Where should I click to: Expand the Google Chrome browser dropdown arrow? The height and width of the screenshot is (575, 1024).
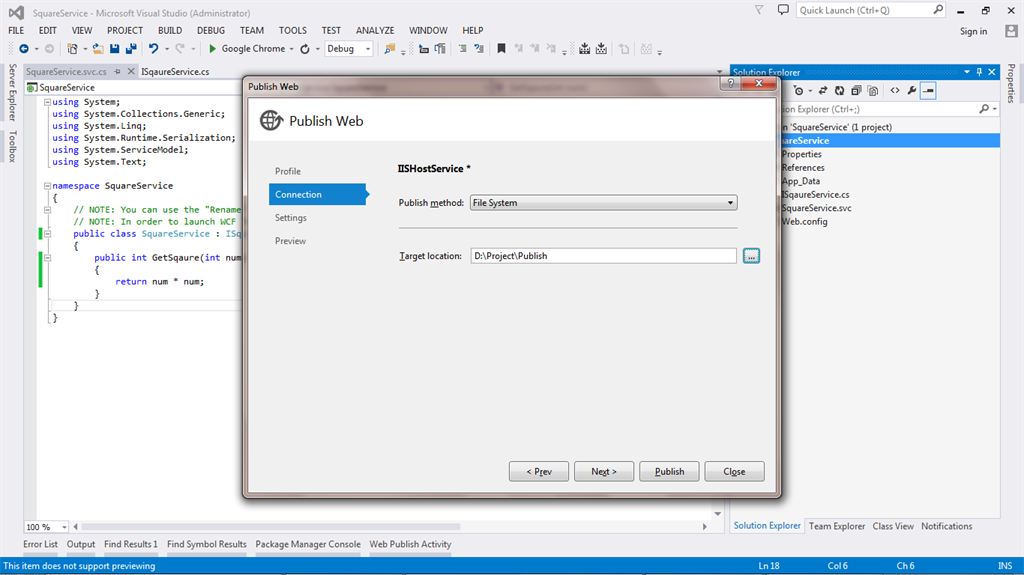tap(291, 49)
